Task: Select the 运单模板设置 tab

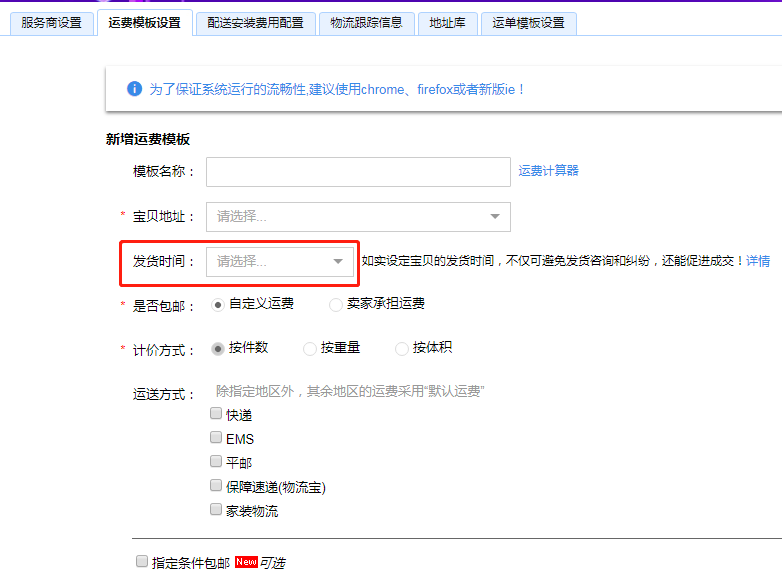Action: coord(528,23)
